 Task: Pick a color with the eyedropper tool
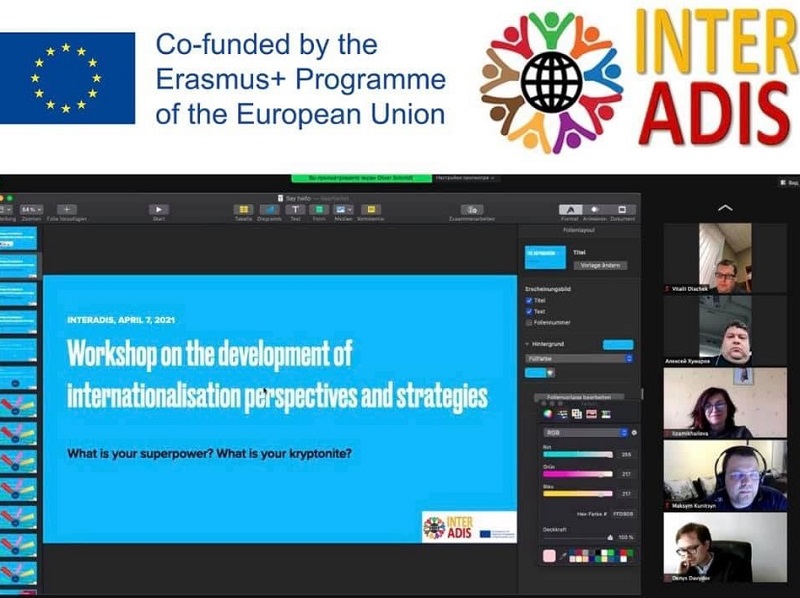562,556
